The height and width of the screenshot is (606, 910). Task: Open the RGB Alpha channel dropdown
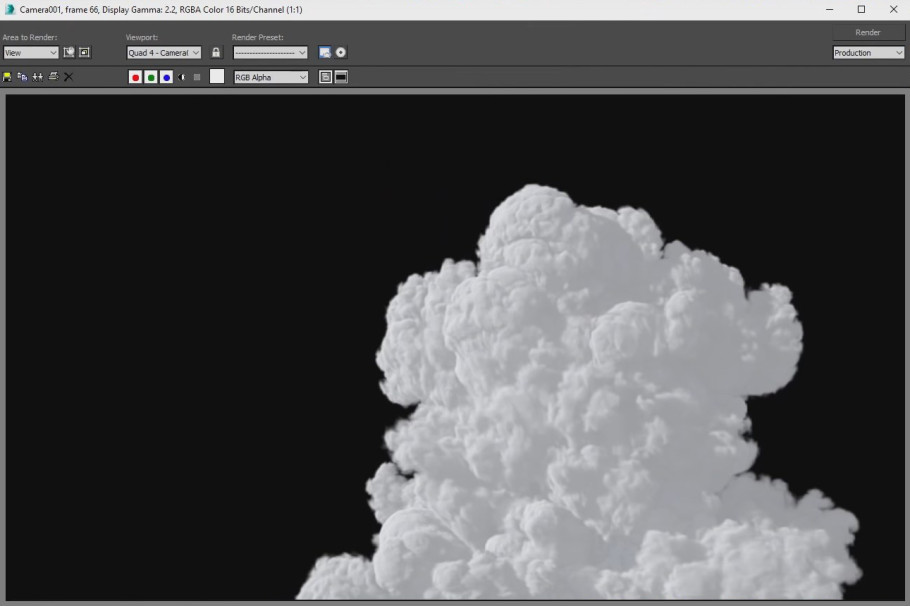tap(271, 77)
